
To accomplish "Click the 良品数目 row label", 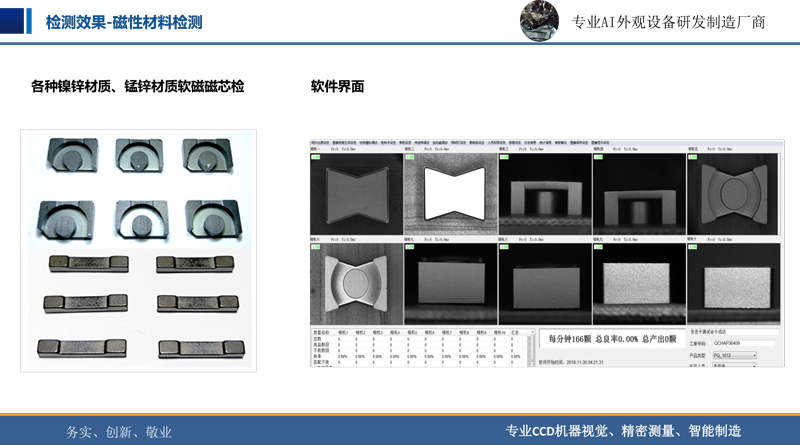I will [321, 345].
